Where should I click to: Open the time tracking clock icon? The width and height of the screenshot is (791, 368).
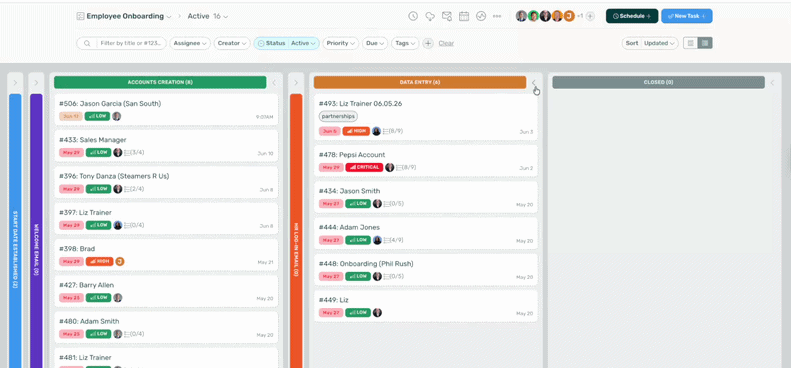click(413, 16)
